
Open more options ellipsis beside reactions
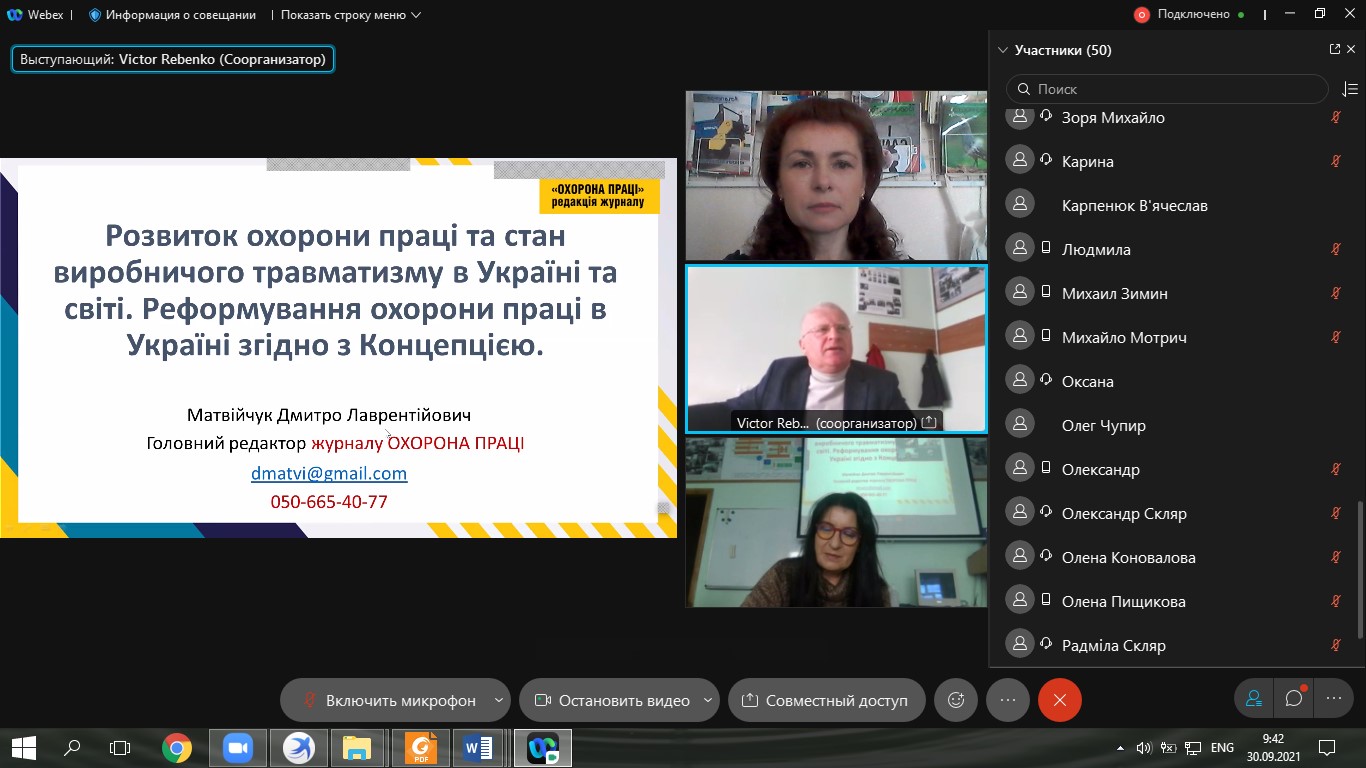coord(1007,700)
